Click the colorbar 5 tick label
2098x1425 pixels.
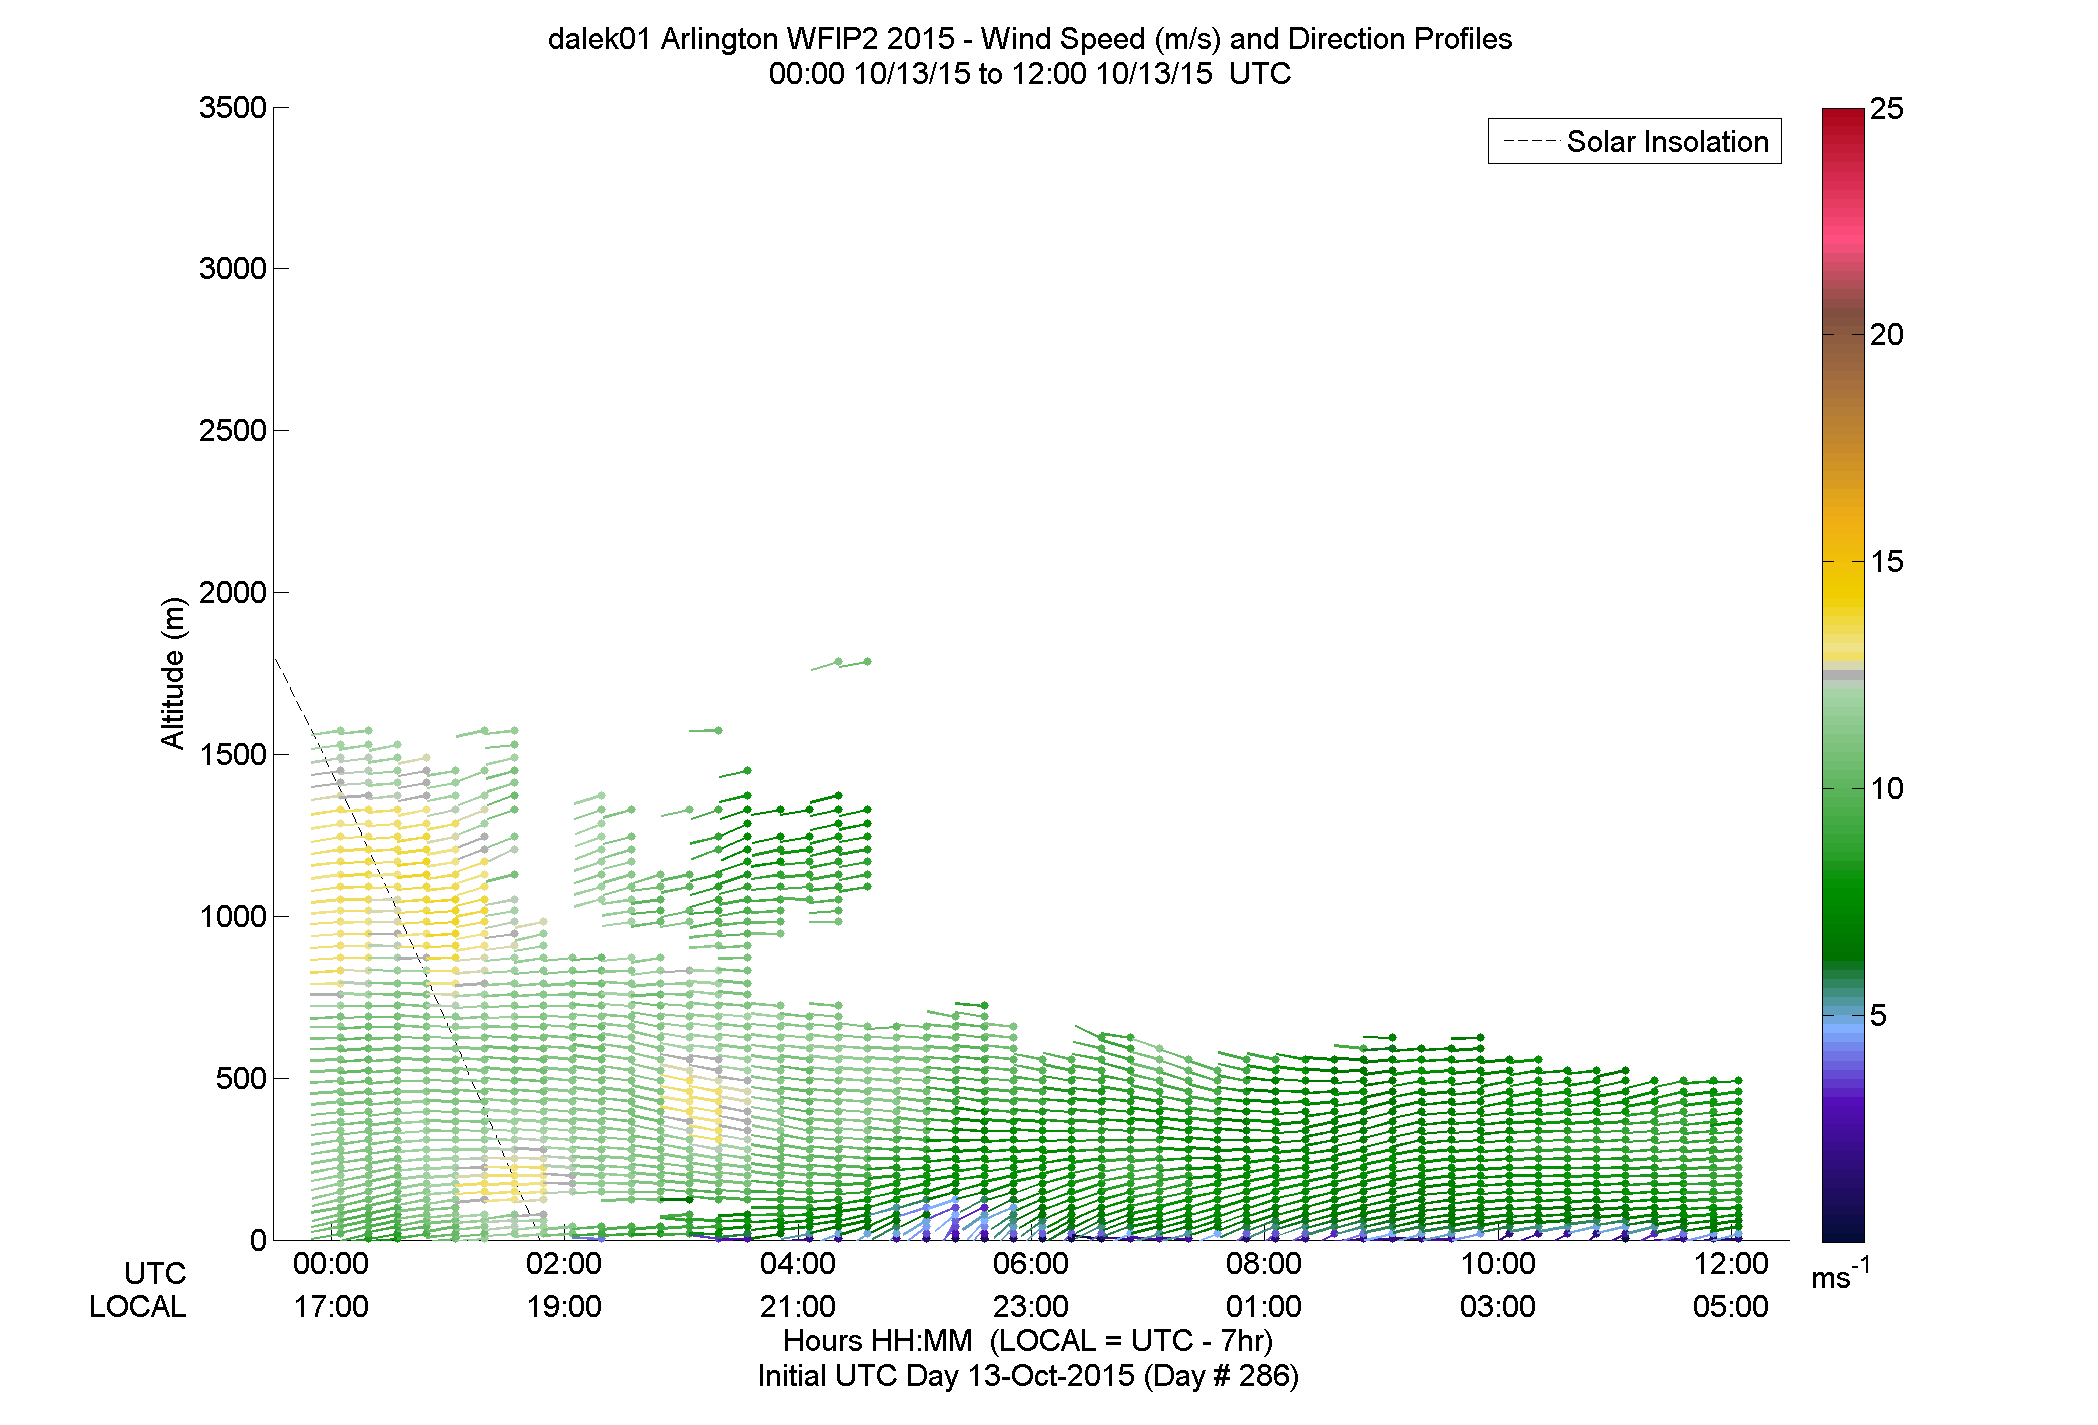click(x=1878, y=1016)
